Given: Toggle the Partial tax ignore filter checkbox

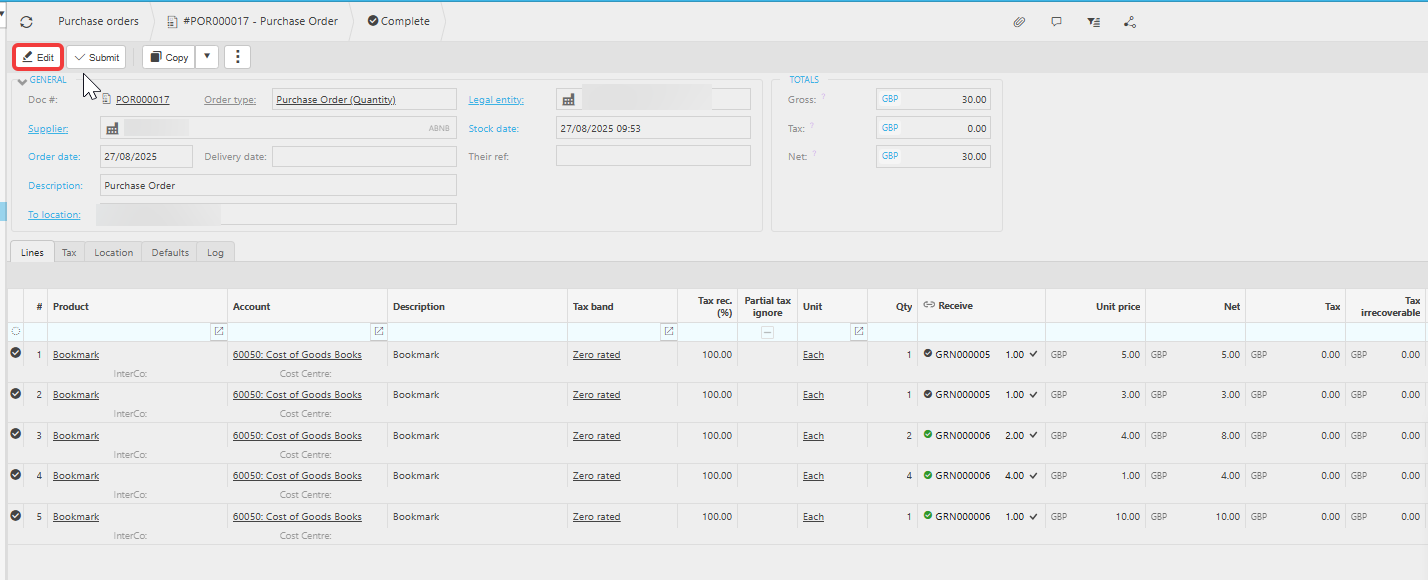Looking at the screenshot, I should [x=767, y=332].
